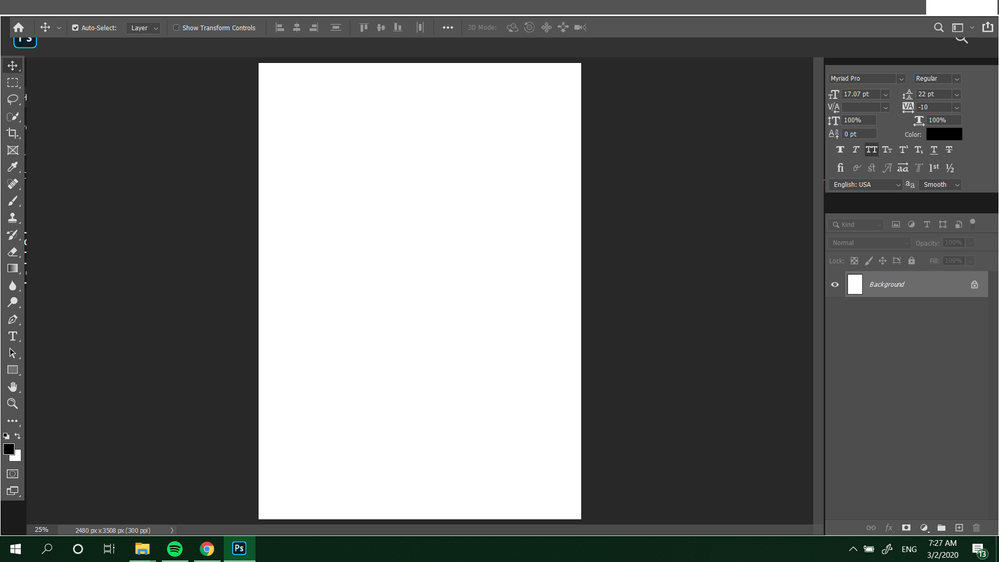Click the Home button in options bar
Screen dimensions: 999x562
[18, 27]
